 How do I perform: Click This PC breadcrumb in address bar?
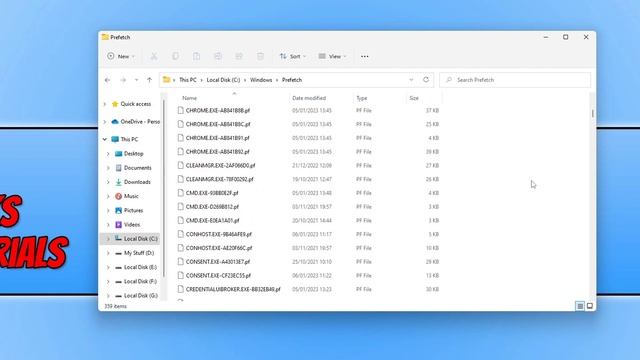pyautogui.click(x=188, y=80)
